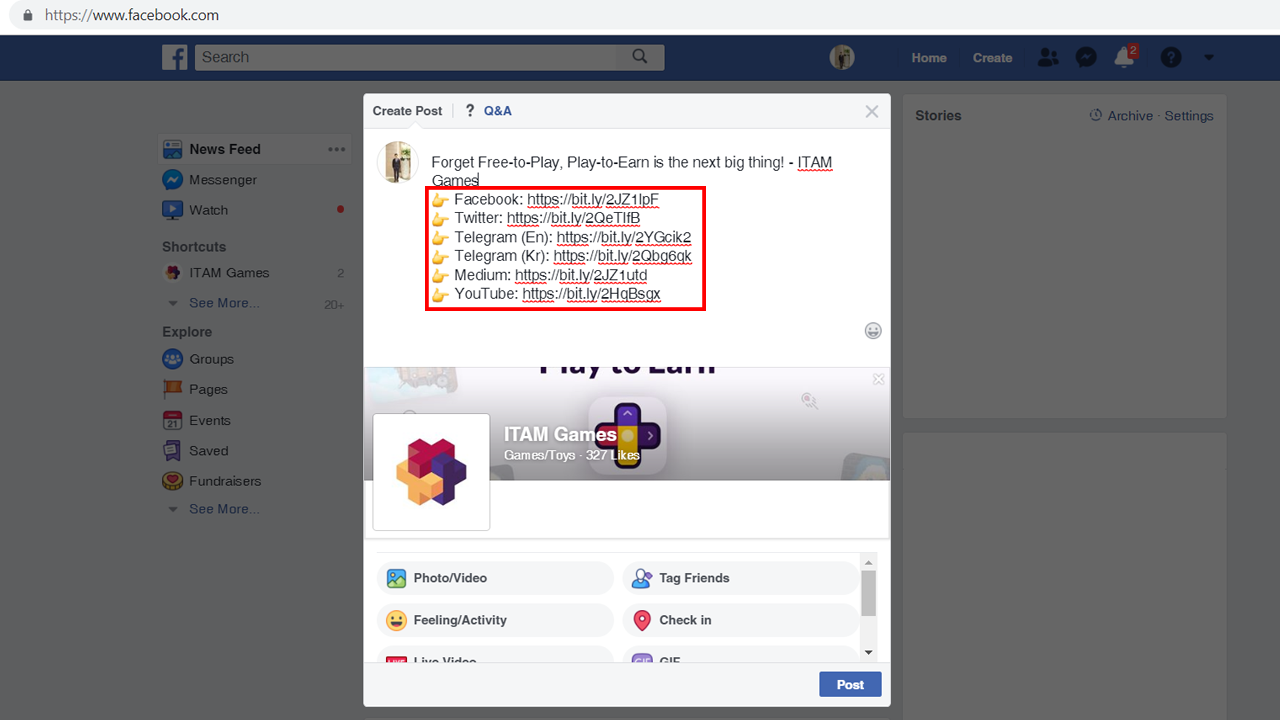Click the Twitter bit.ly link text

click(x=573, y=218)
